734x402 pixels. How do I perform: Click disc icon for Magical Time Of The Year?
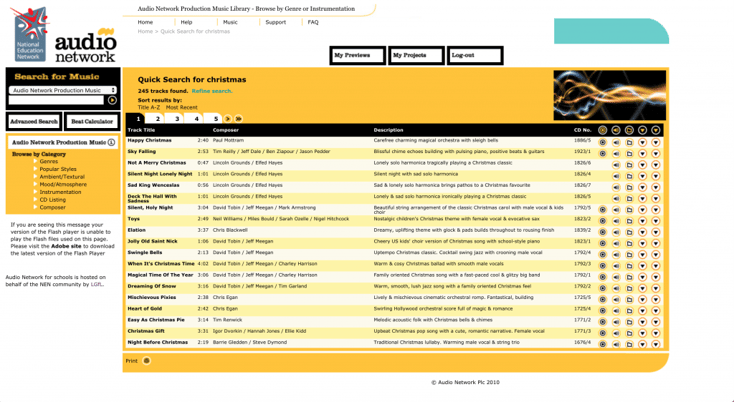tap(602, 277)
